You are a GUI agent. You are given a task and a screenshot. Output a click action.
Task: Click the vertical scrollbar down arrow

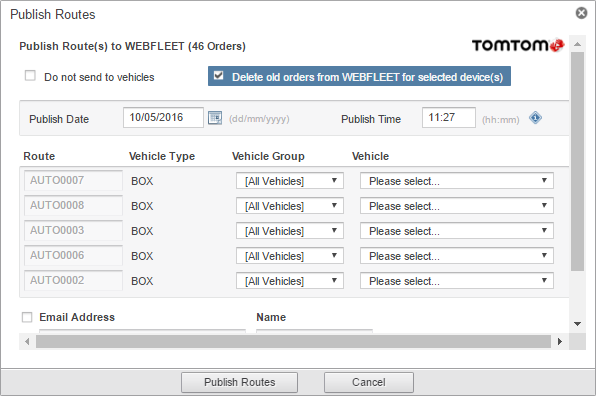coord(578,324)
